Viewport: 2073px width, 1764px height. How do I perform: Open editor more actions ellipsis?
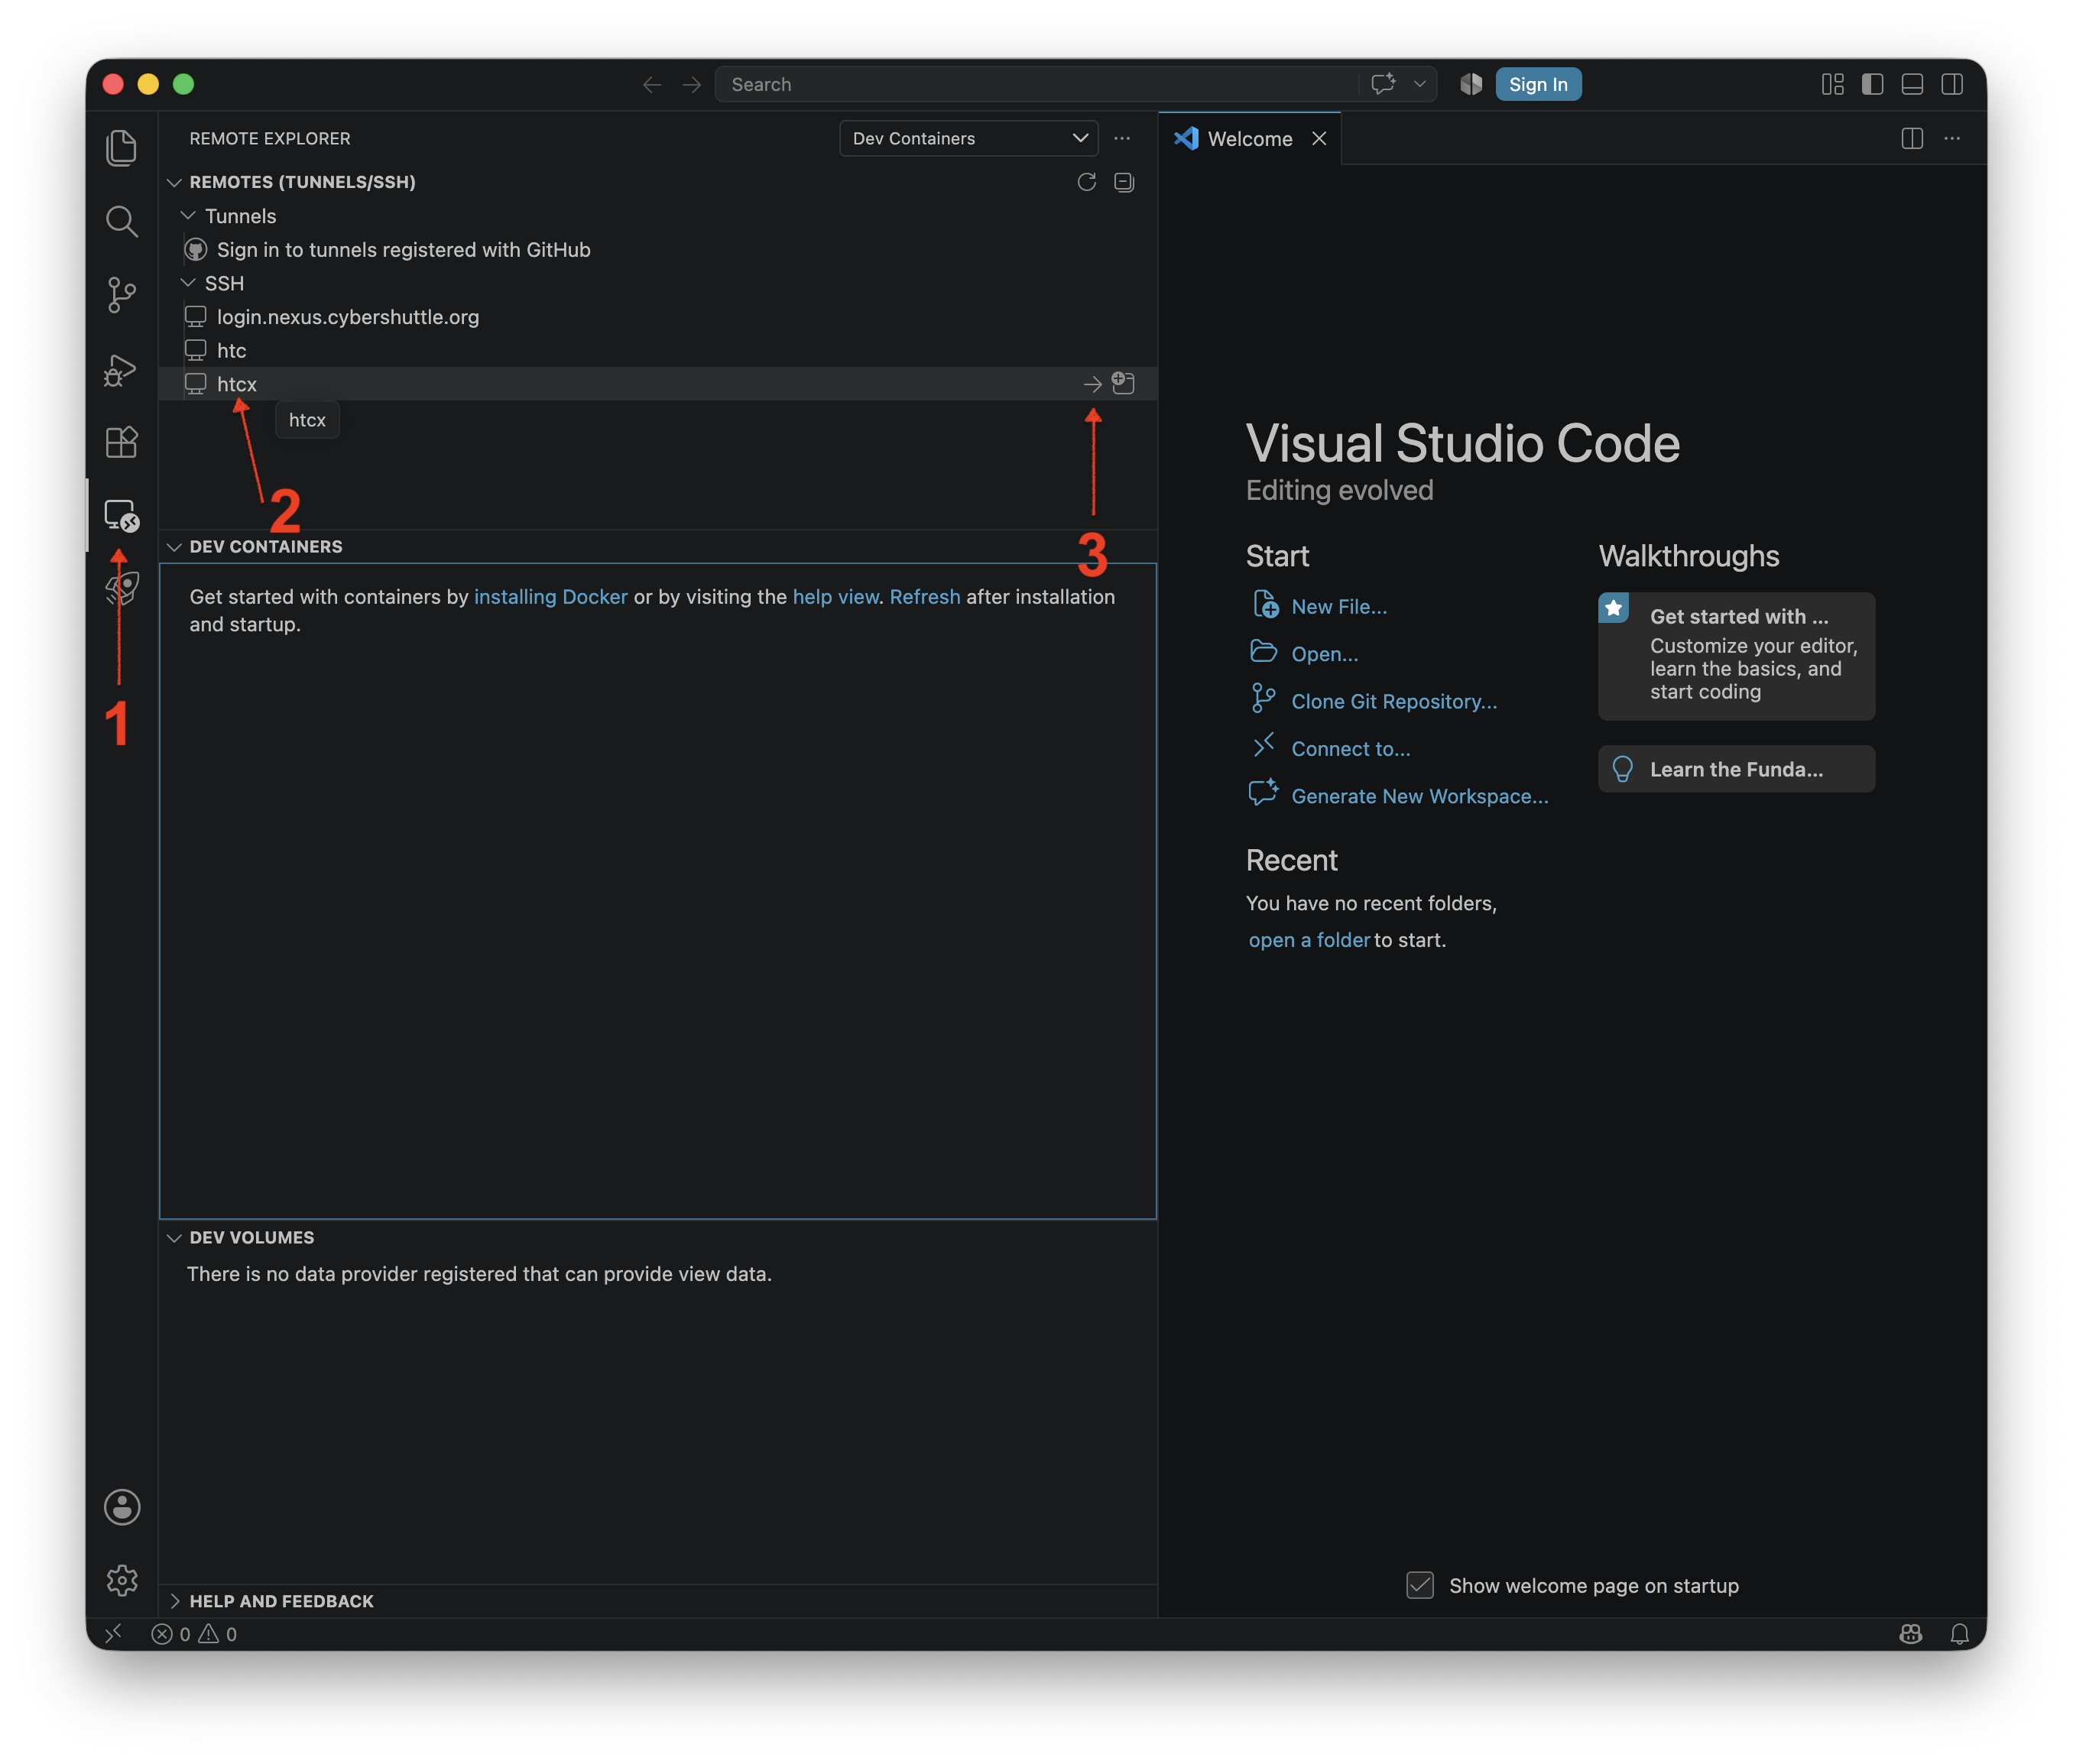click(x=1952, y=138)
